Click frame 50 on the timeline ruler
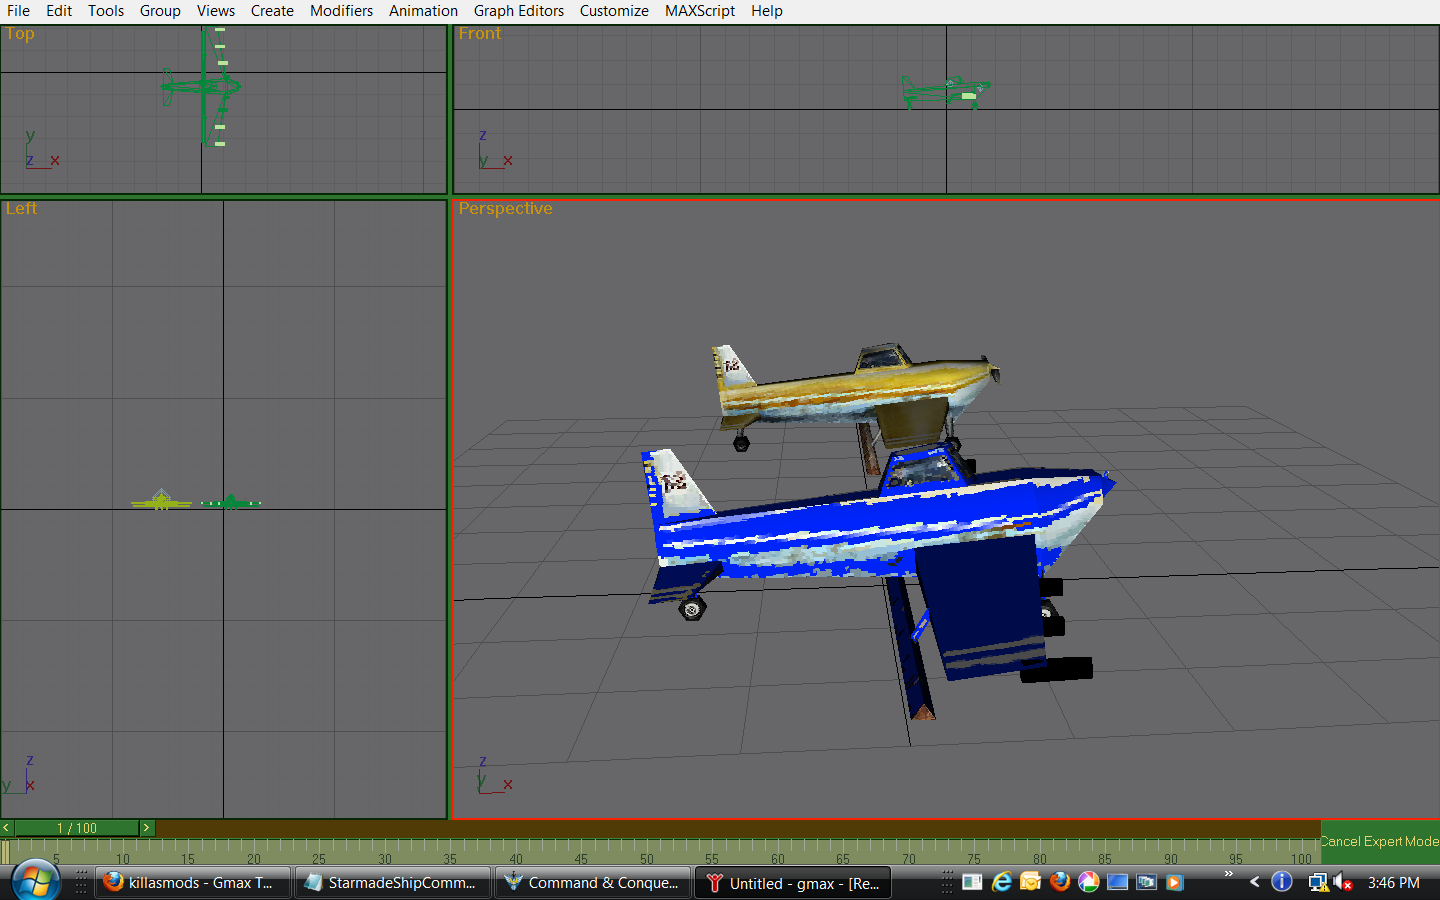Screen dimensions: 1440x900 [645, 853]
